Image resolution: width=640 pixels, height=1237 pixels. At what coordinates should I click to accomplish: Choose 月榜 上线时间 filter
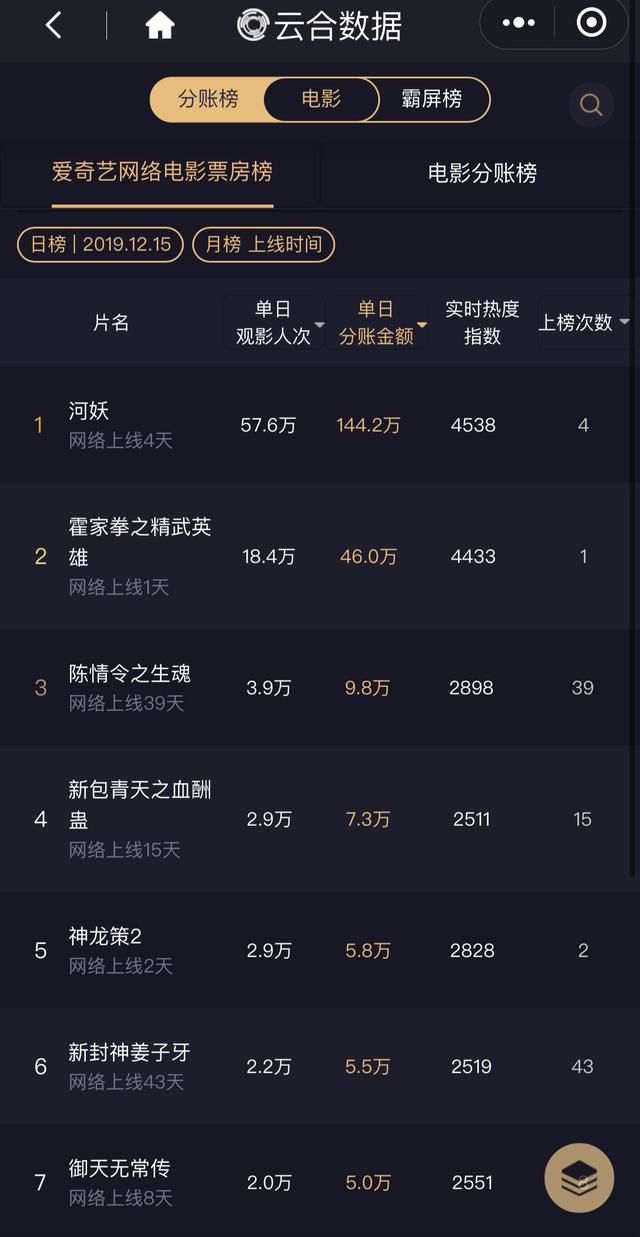point(263,244)
